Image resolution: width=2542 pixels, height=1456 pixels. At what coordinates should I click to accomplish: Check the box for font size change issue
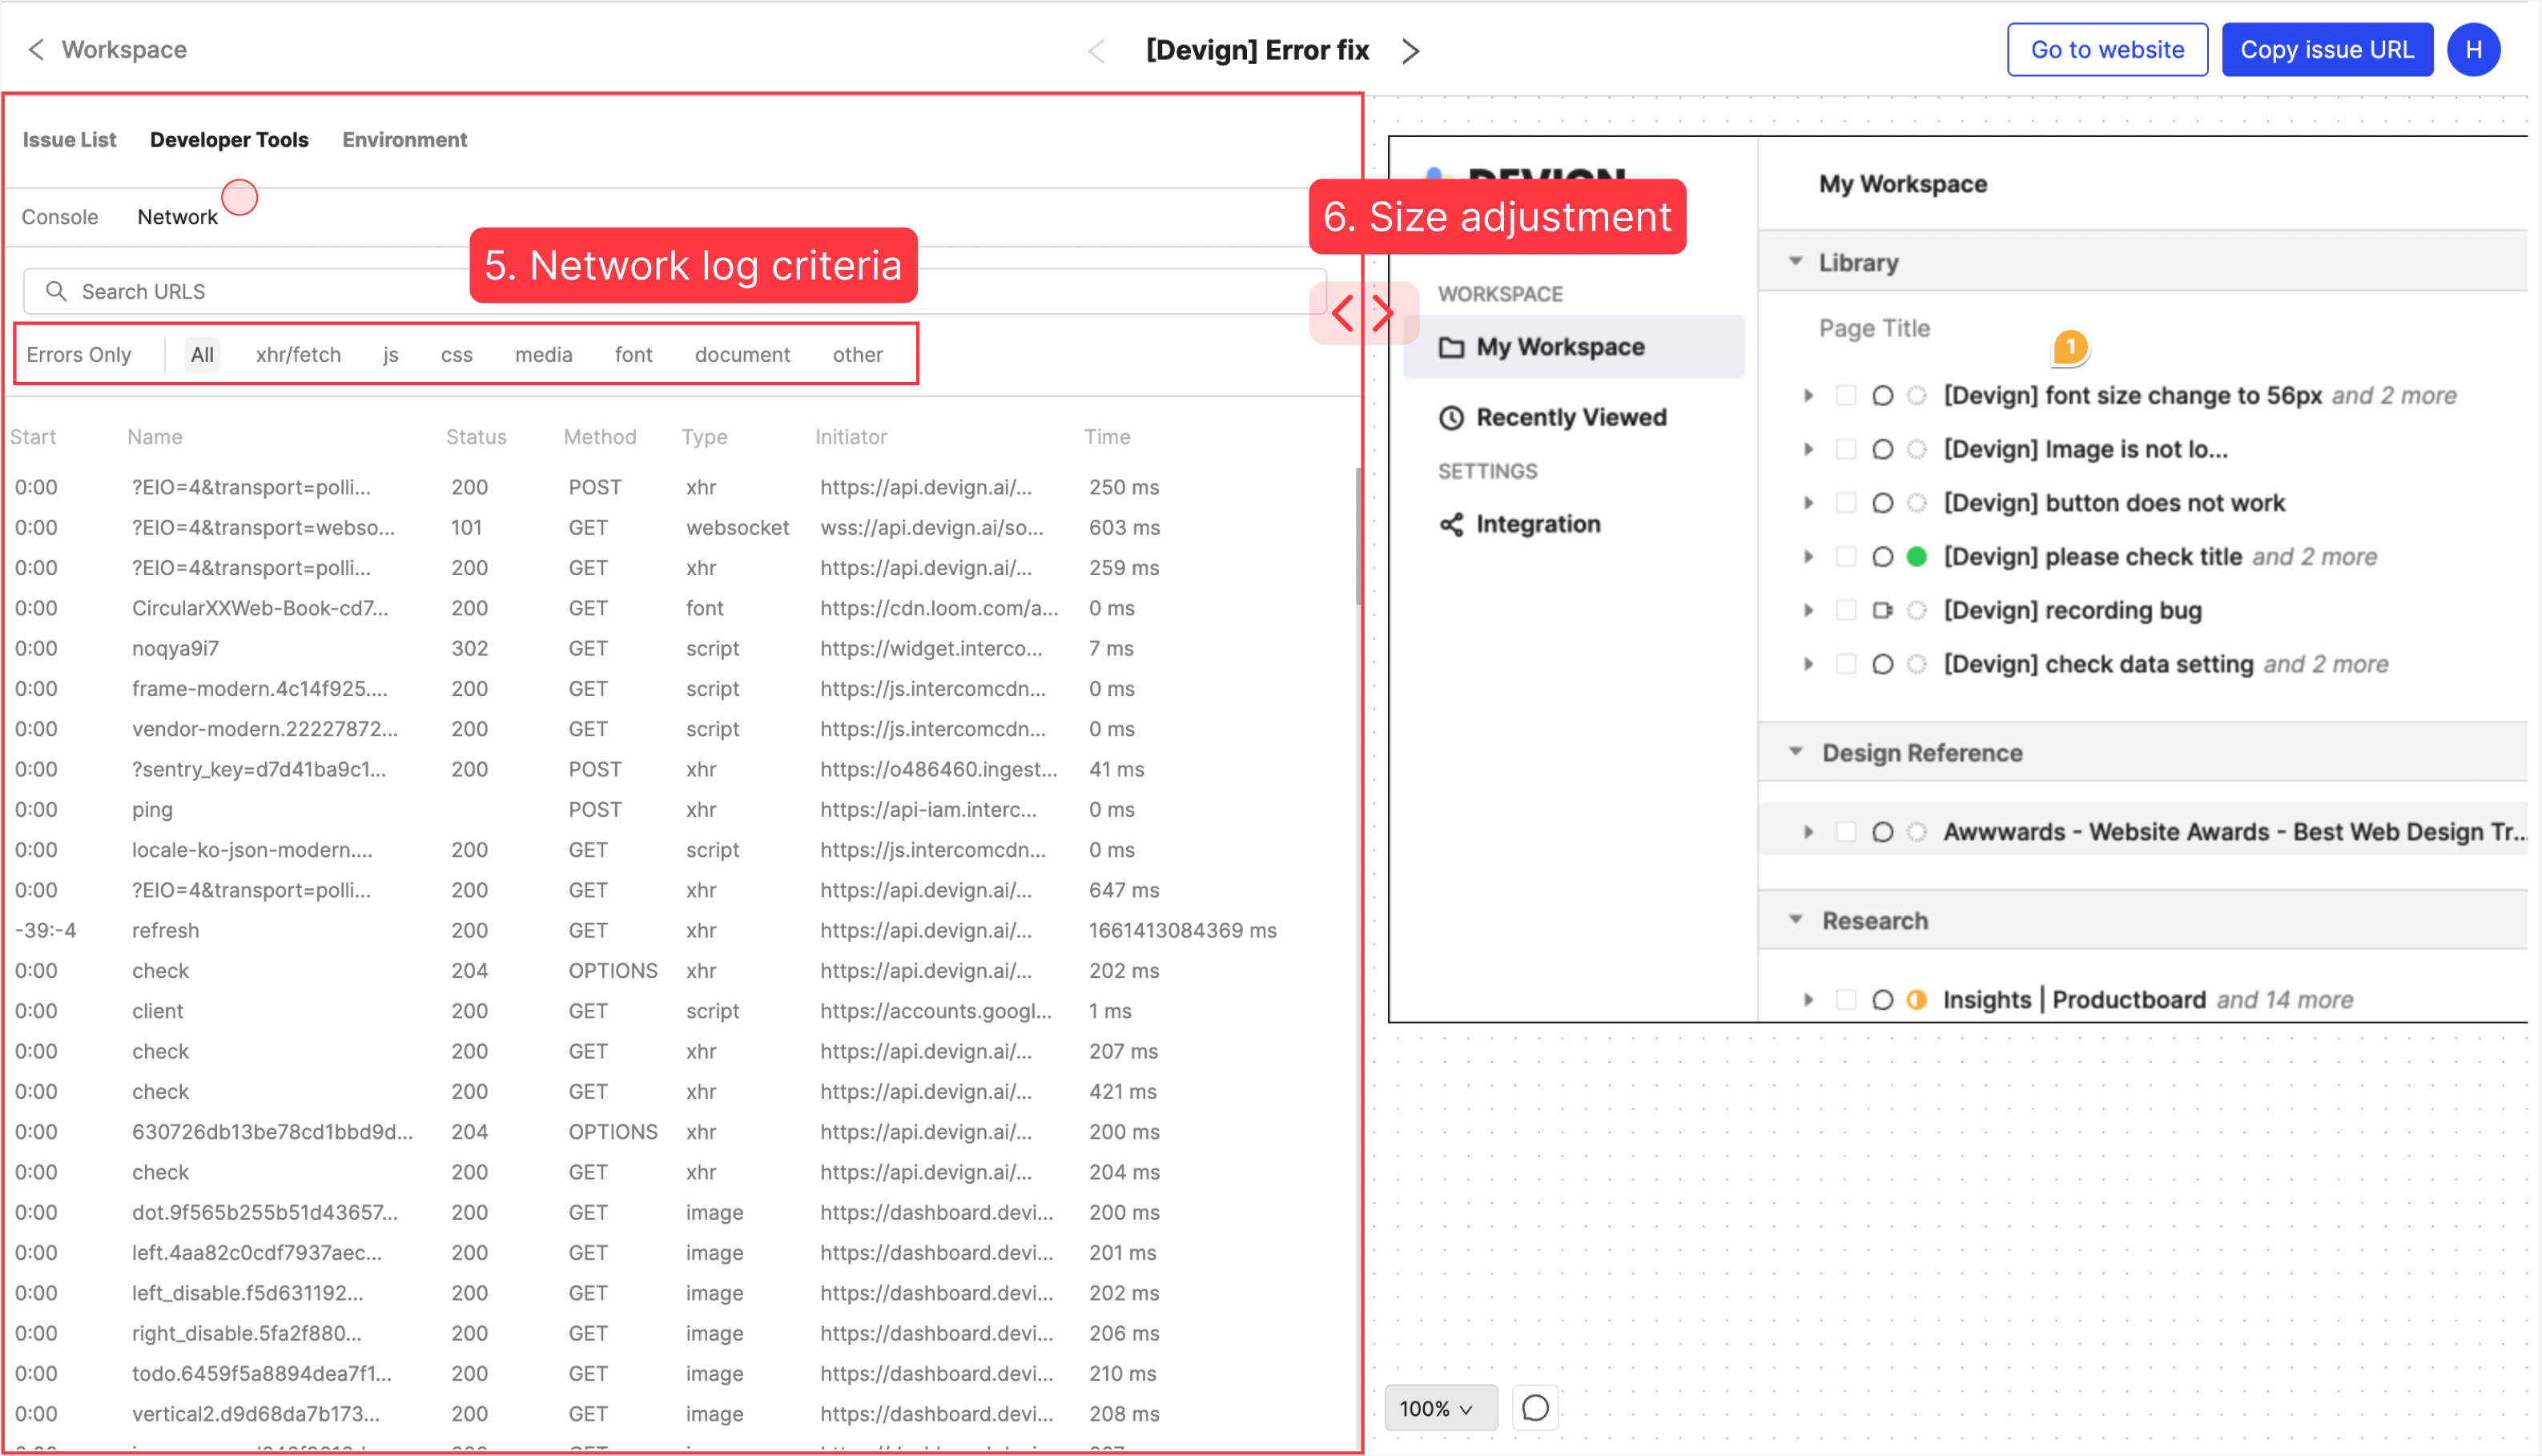coord(1846,395)
